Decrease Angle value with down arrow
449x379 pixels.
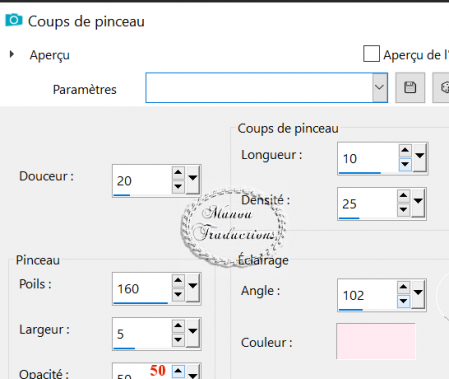(403, 301)
